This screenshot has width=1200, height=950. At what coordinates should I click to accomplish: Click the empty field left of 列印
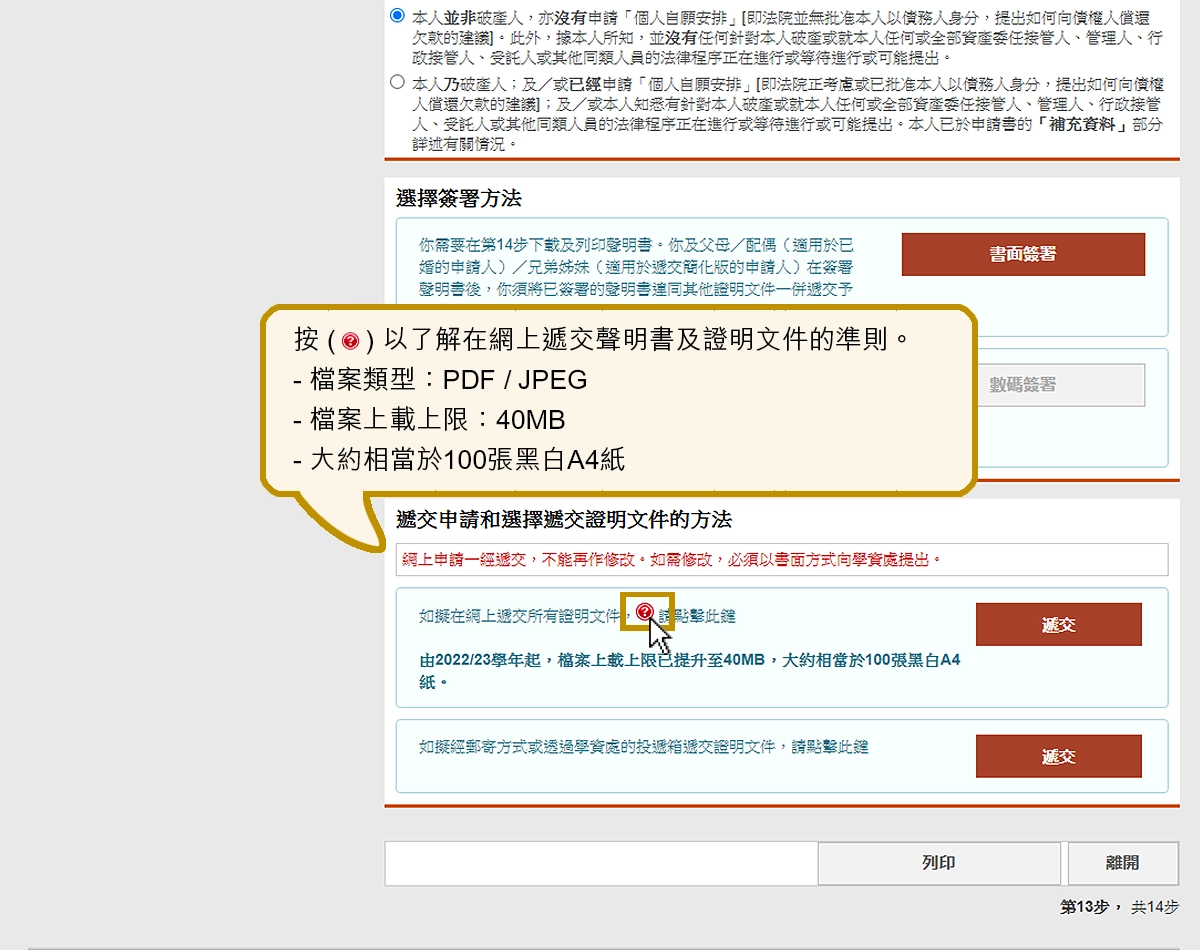[601, 863]
